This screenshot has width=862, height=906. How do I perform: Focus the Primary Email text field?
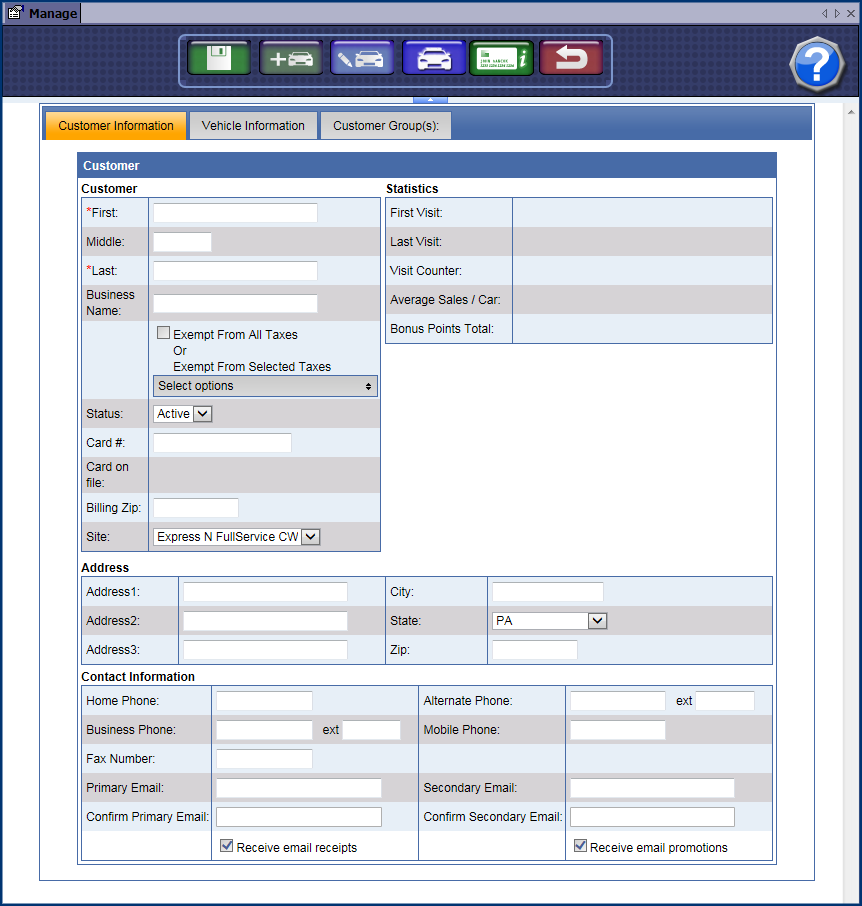[299, 788]
